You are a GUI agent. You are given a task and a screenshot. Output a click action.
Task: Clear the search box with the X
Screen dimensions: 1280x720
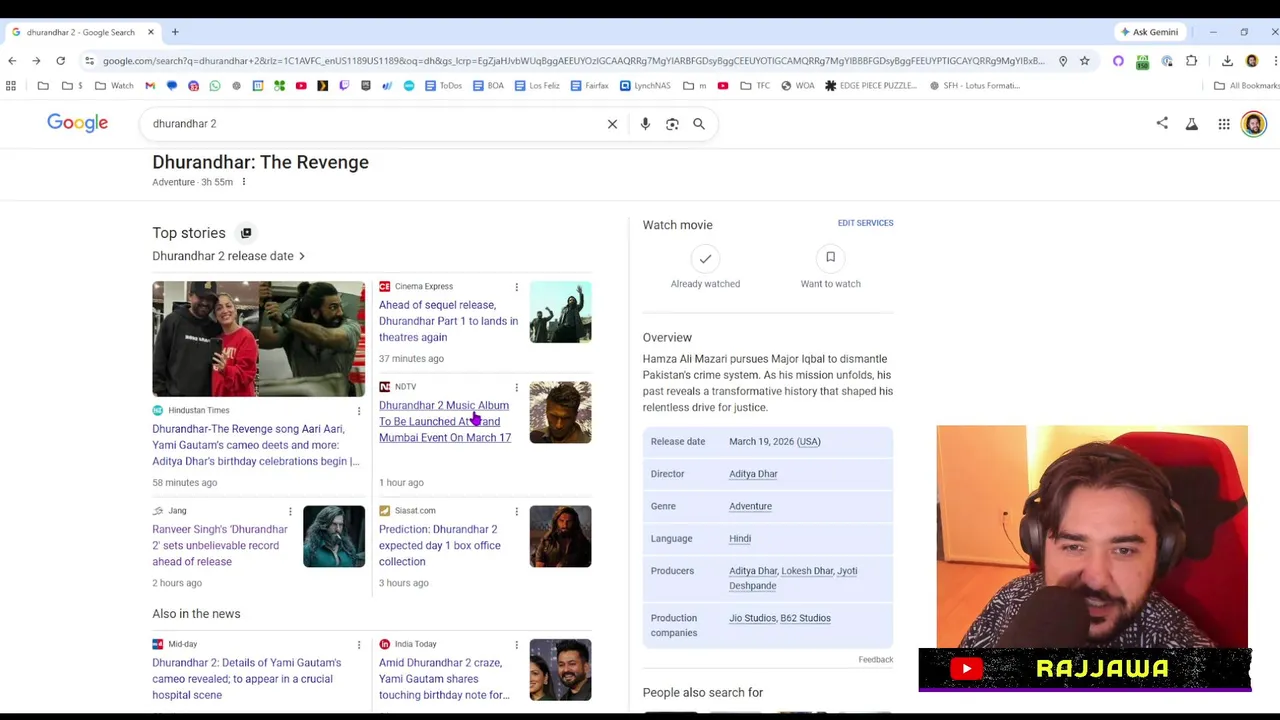(x=612, y=124)
